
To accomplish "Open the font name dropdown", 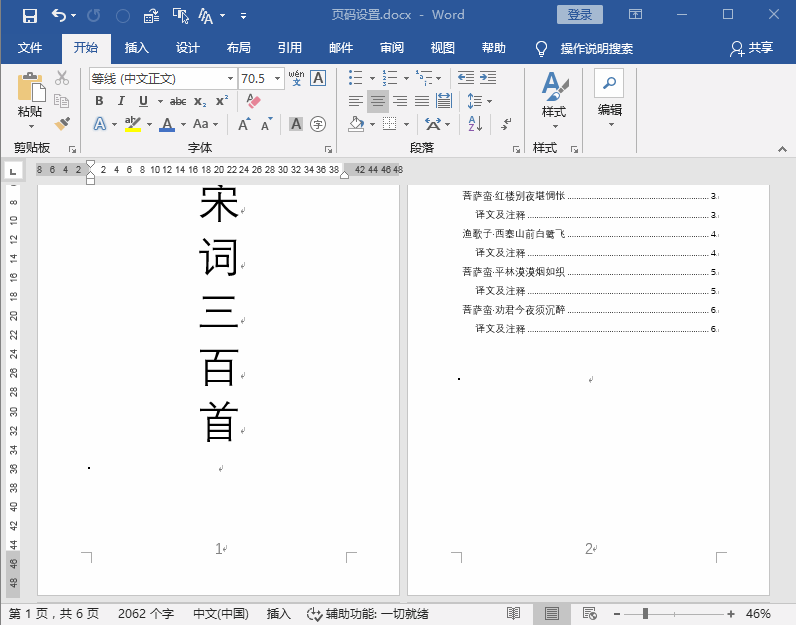I will (x=230, y=79).
